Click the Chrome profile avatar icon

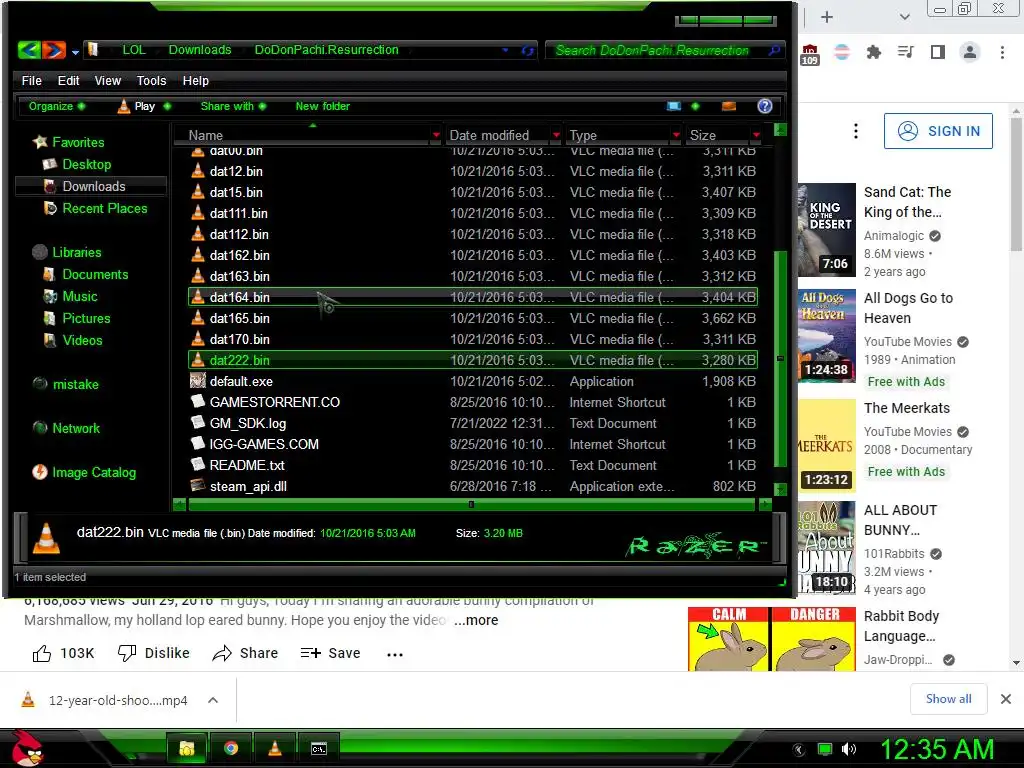click(x=970, y=52)
